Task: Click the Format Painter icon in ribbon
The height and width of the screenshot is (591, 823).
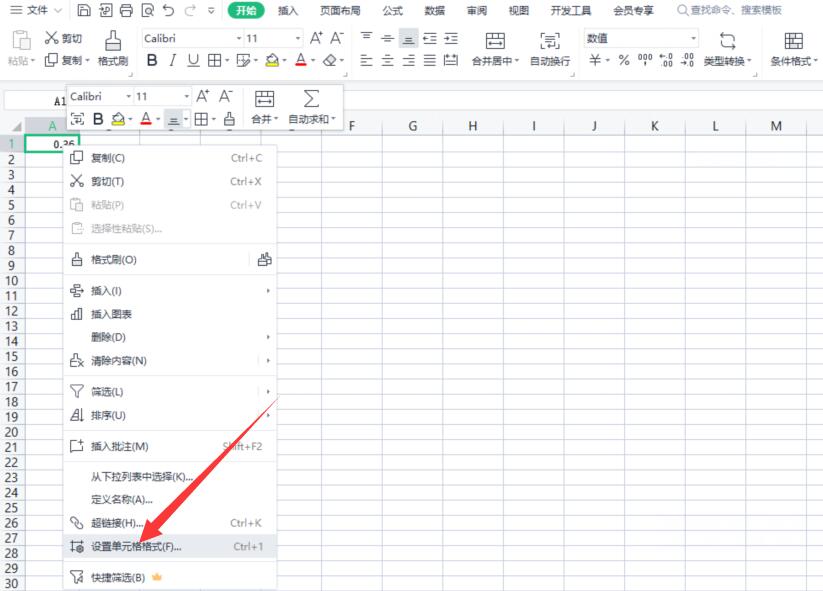Action: point(113,41)
